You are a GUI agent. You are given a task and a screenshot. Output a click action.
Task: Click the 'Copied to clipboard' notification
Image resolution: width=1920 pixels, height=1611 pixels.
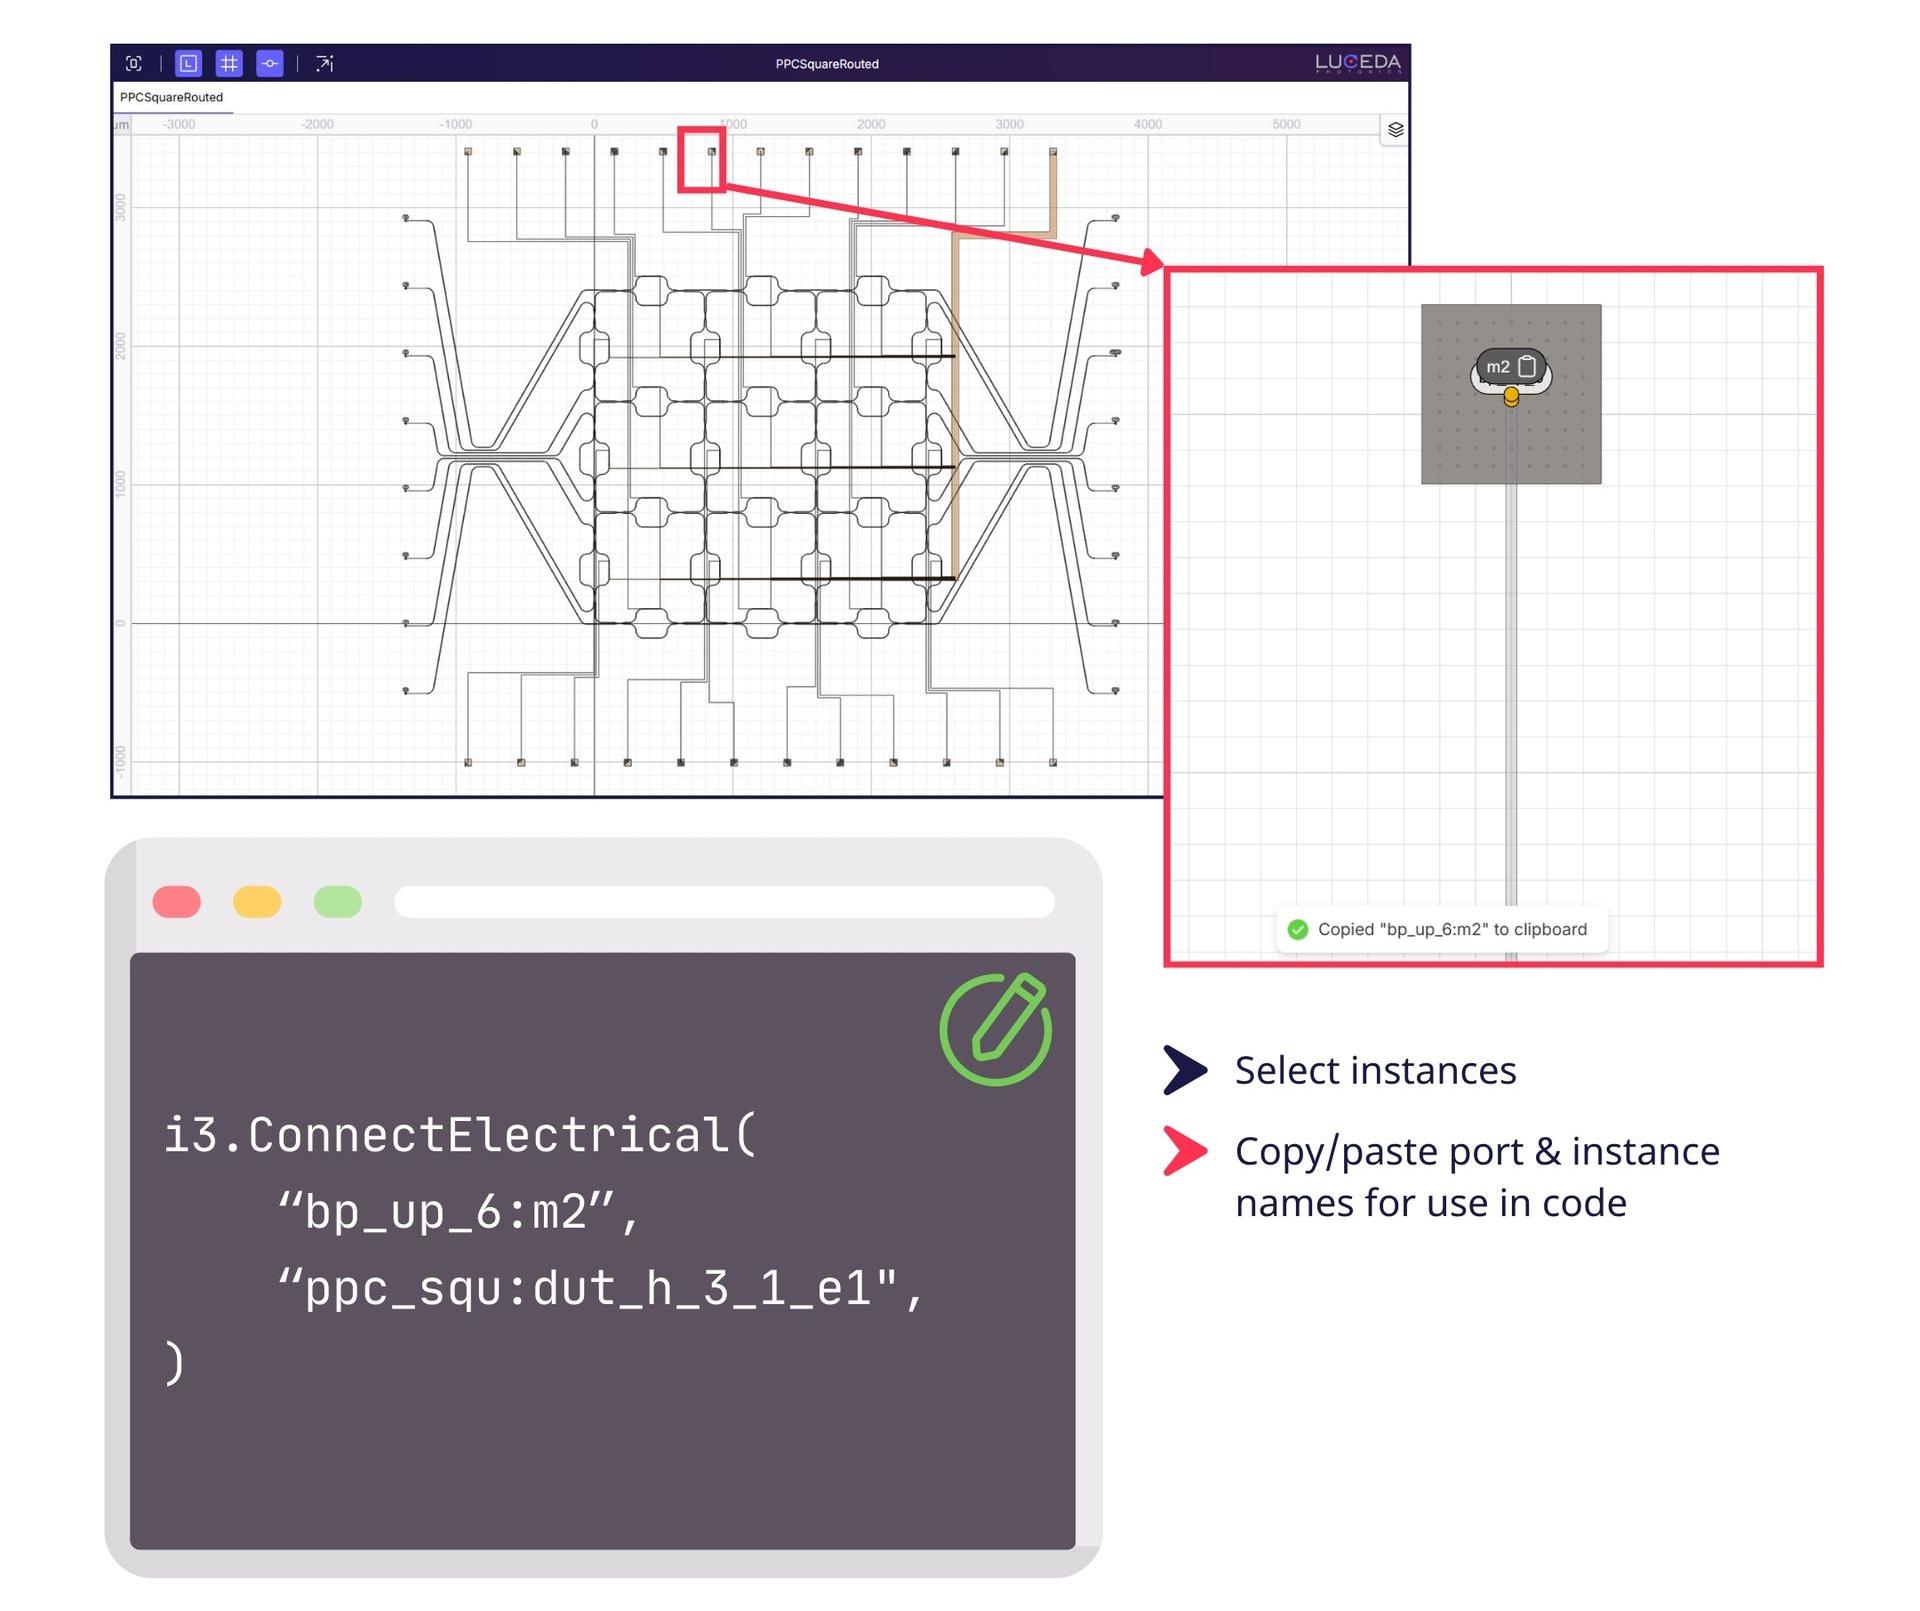click(x=1440, y=930)
